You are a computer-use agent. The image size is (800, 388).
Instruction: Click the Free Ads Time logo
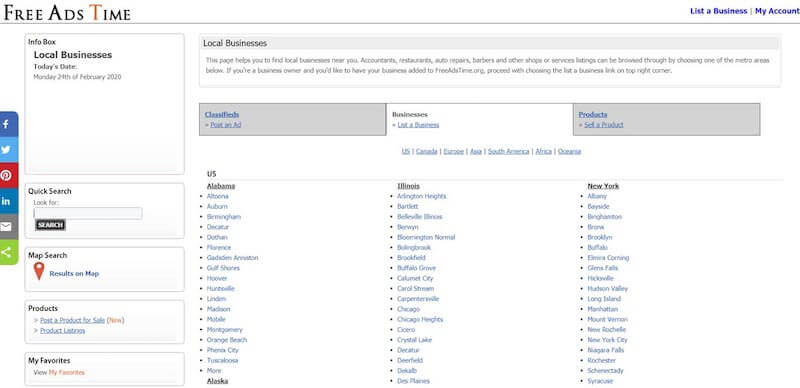67,12
